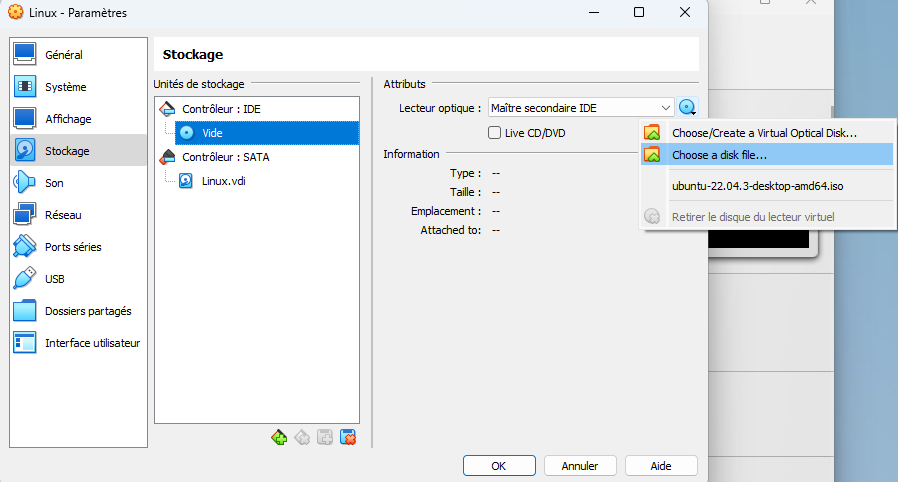Click the remove attachment icon

pyautogui.click(x=348, y=438)
